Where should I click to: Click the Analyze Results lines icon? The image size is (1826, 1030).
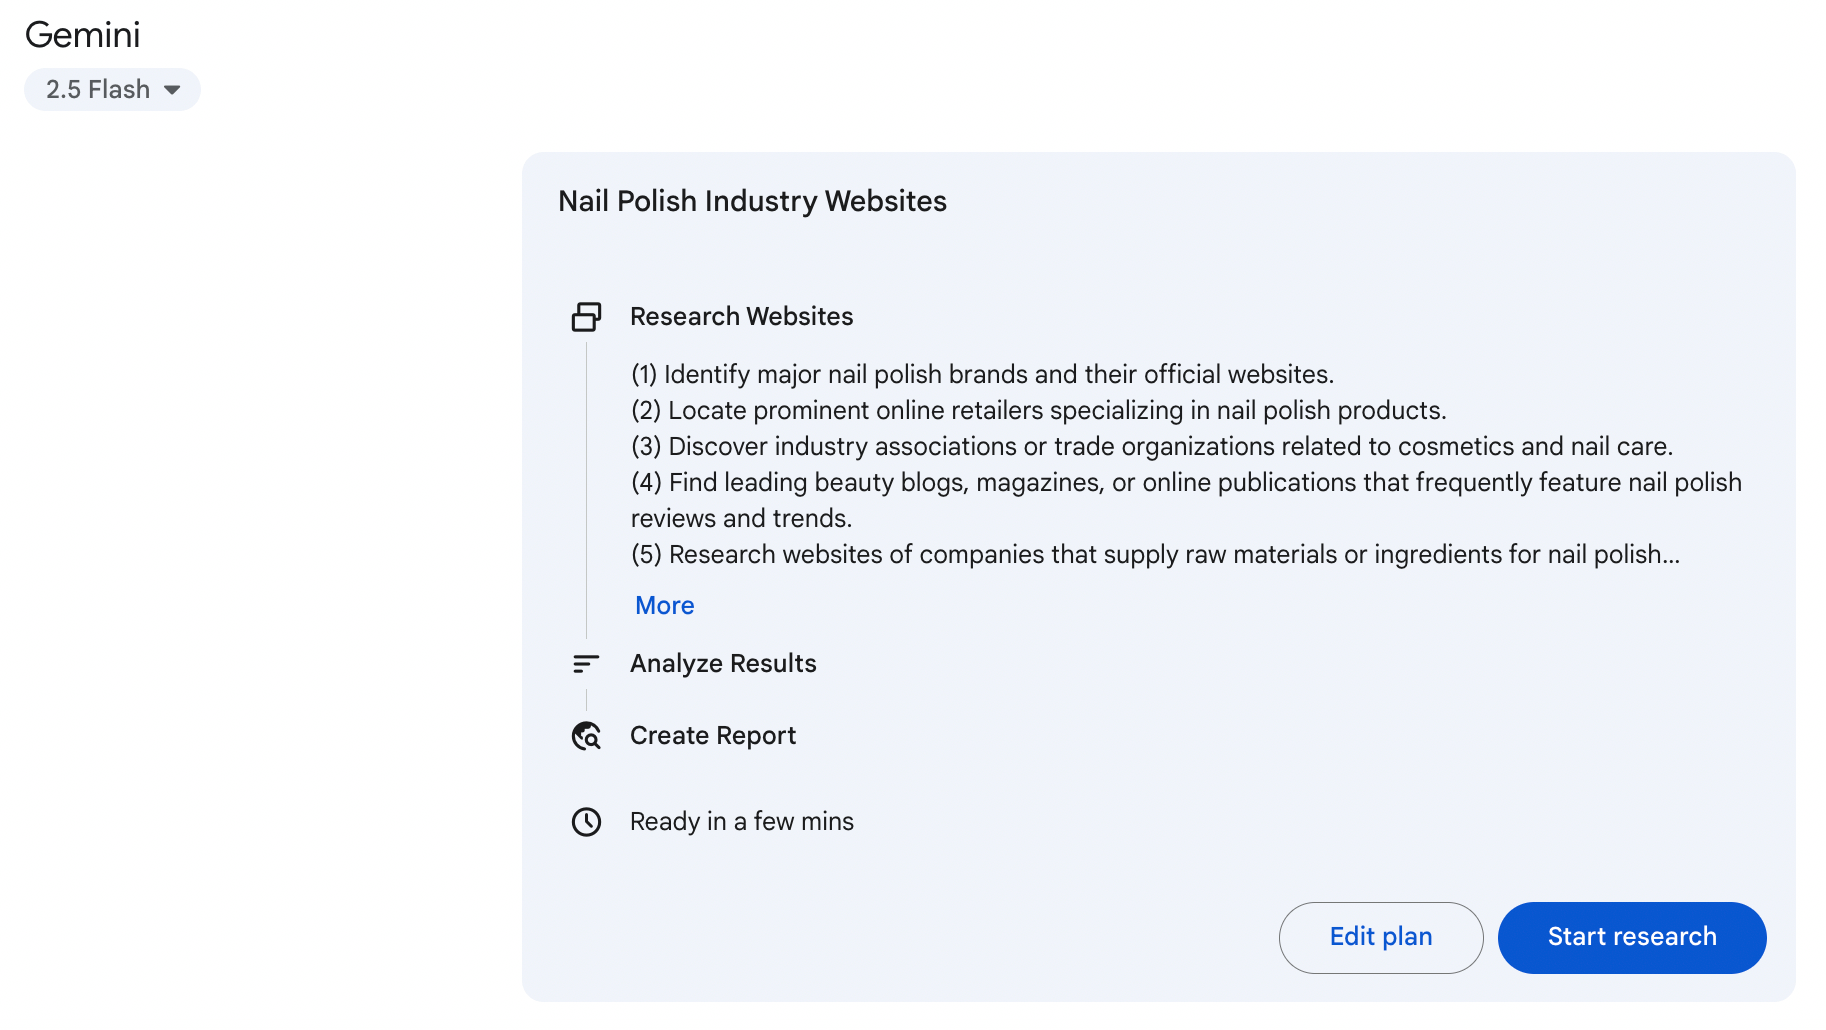586,664
